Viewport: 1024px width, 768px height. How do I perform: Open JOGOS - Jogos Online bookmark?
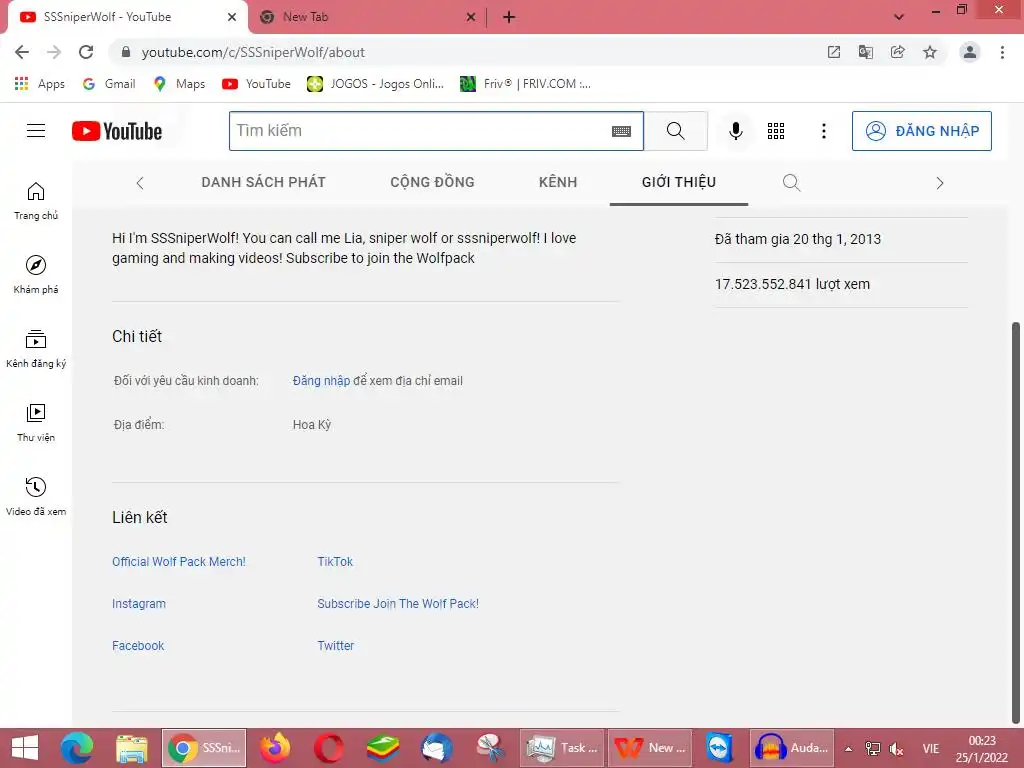point(376,84)
